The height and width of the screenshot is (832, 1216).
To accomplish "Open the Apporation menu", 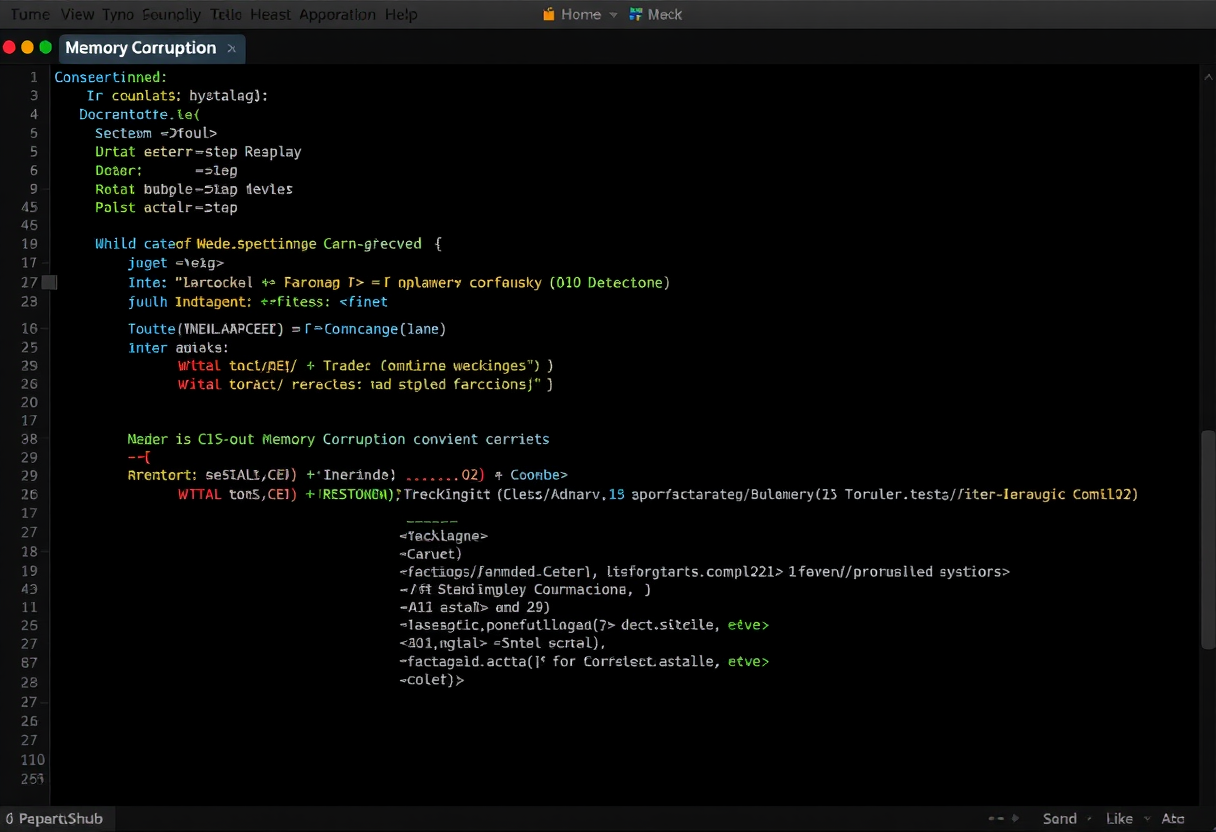I will tap(338, 15).
